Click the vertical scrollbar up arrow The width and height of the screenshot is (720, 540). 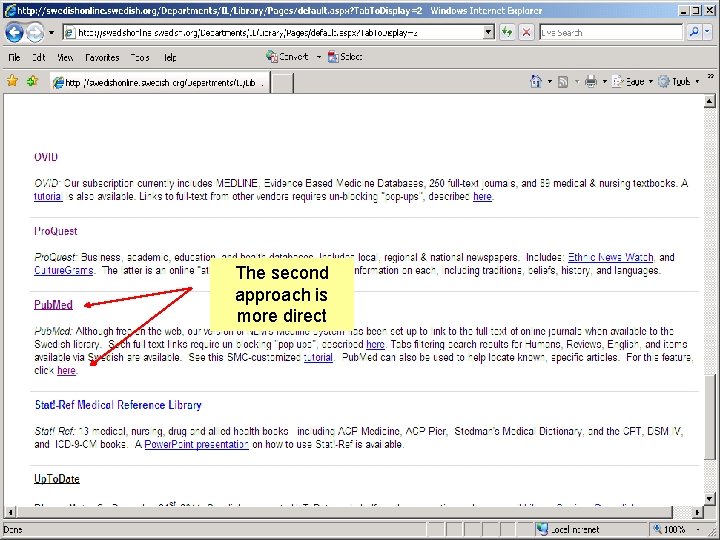(x=709, y=101)
